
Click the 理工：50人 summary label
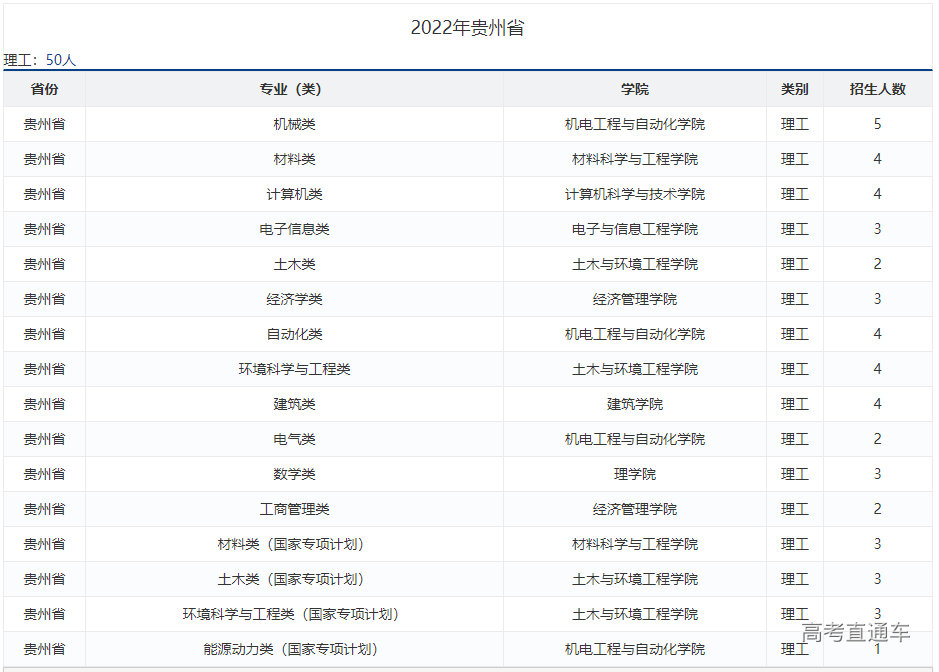click(40, 60)
